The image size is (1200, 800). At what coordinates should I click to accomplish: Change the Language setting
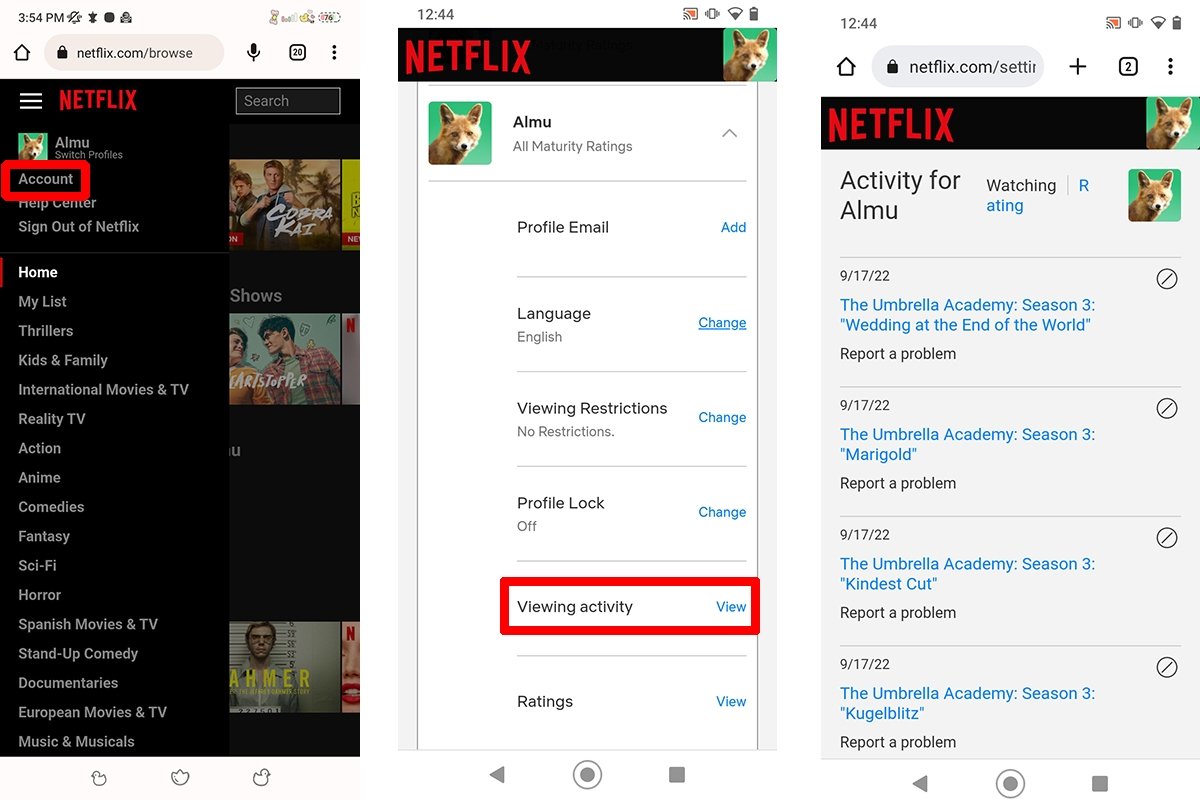[722, 323]
